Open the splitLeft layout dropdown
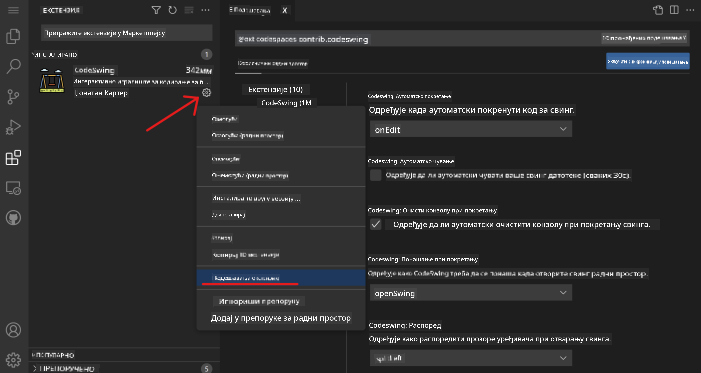 coord(471,358)
